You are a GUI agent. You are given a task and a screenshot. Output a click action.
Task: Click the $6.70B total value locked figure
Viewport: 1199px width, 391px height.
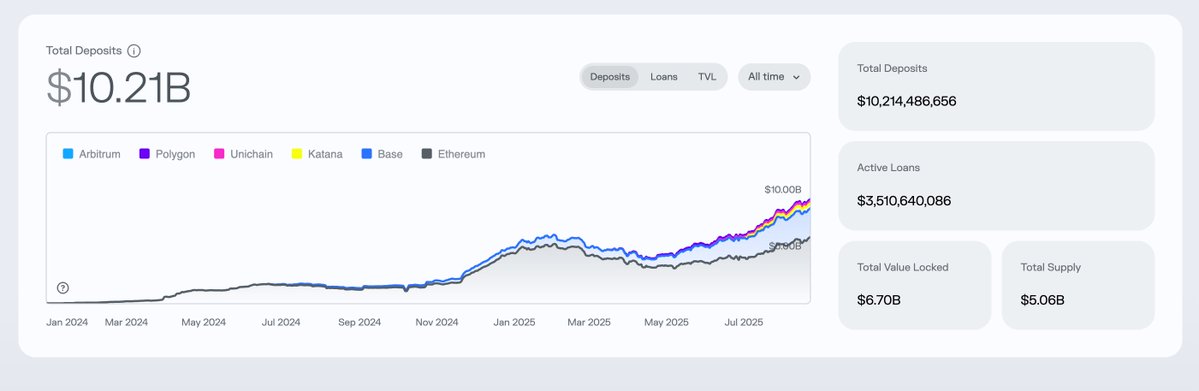[879, 300]
